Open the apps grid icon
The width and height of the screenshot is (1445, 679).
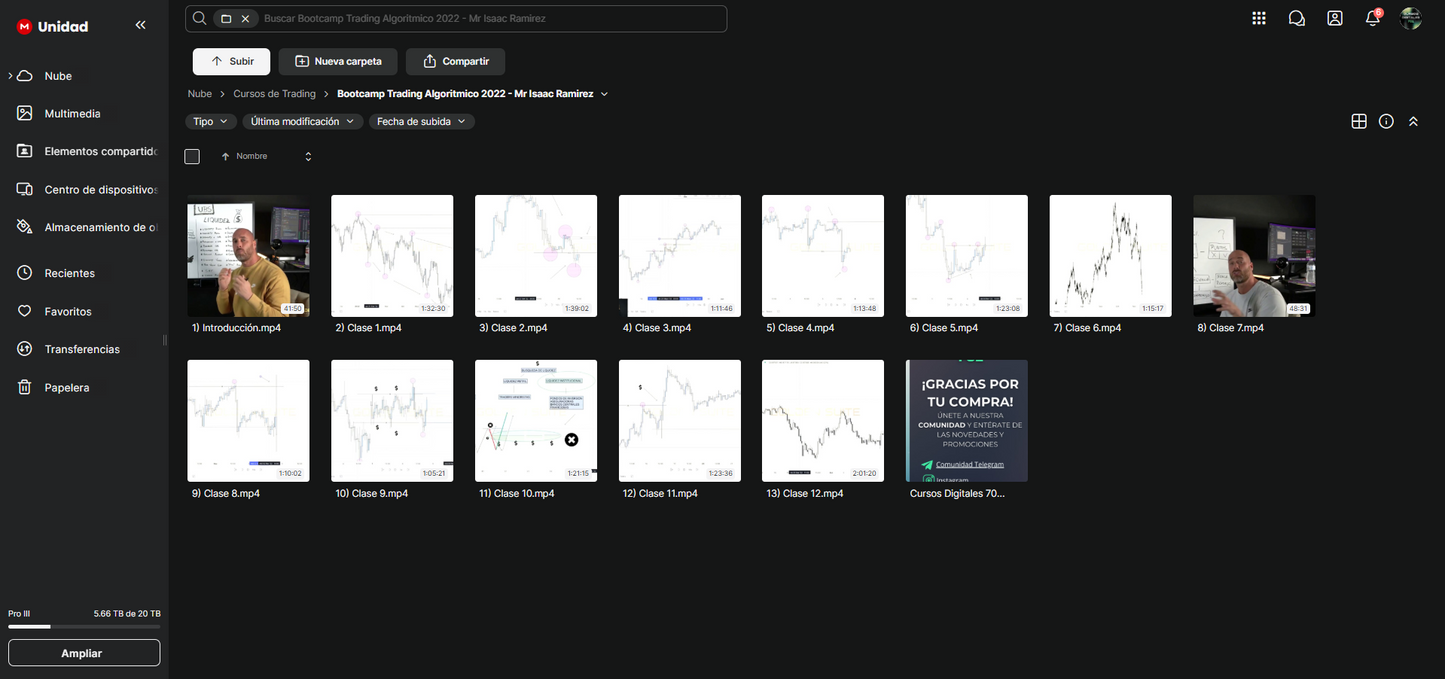pyautogui.click(x=1259, y=18)
